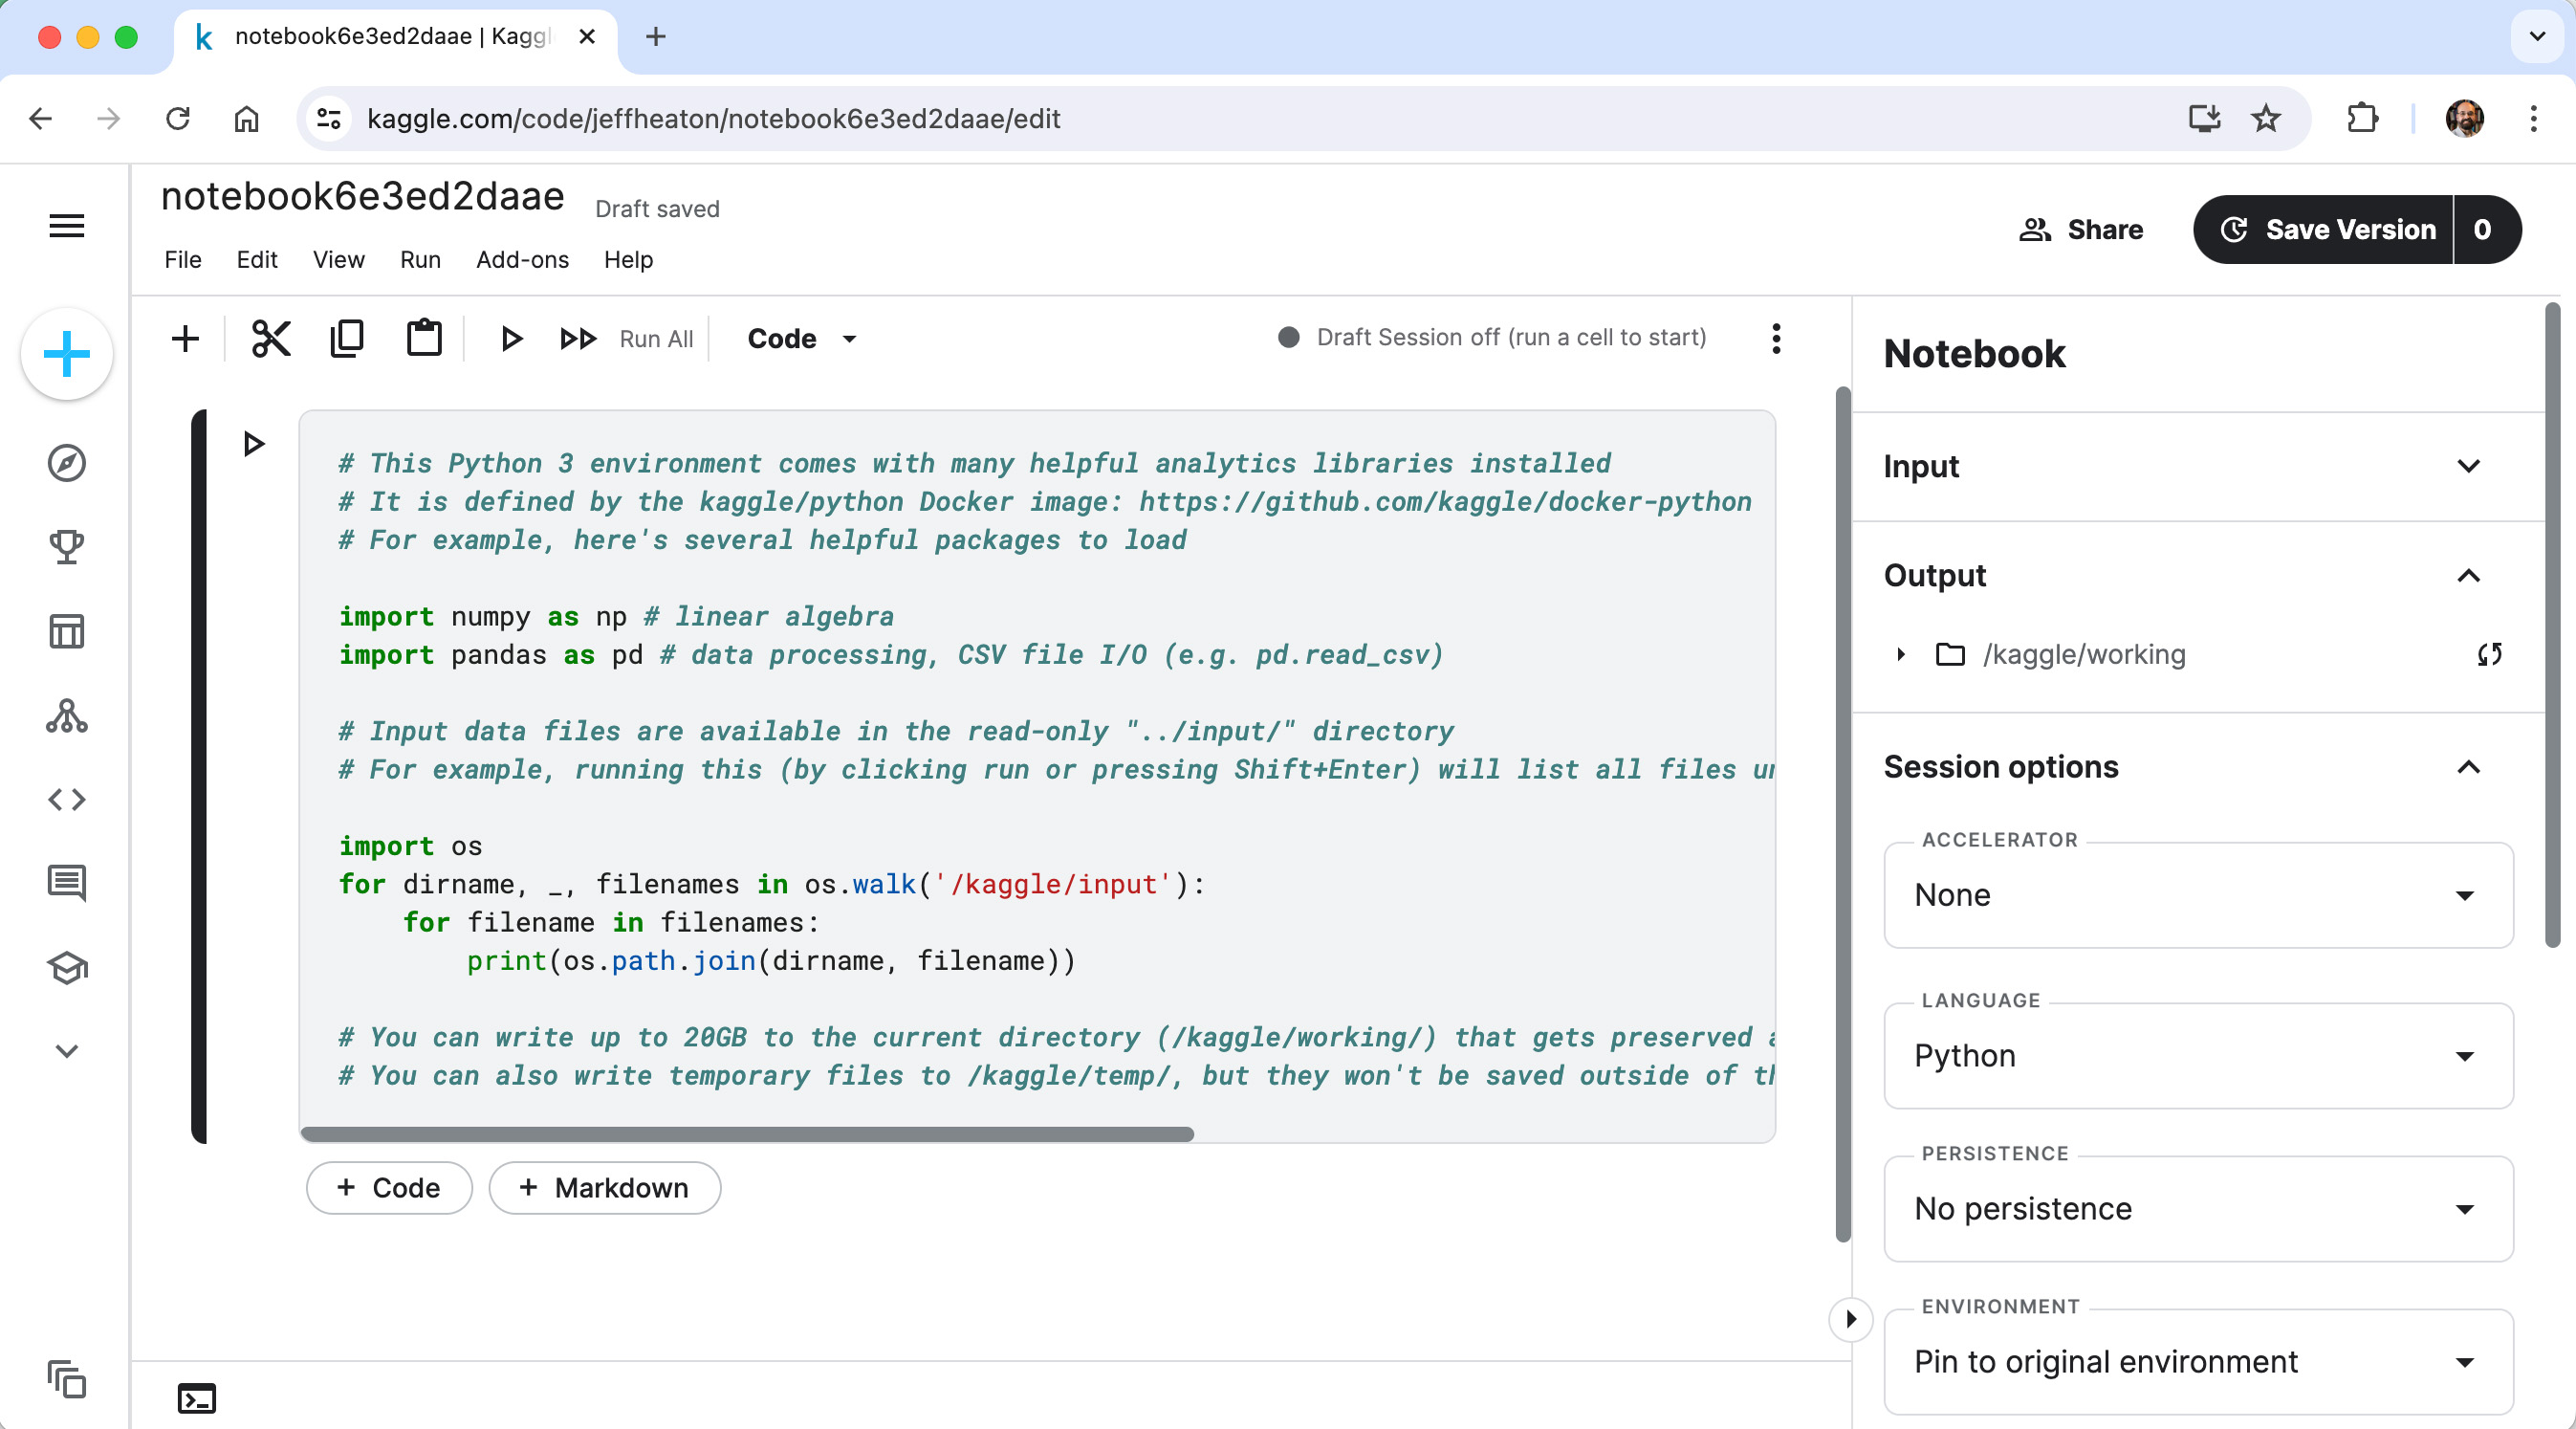Open the Code section in sidebar
This screenshot has width=2576, height=1429.
66,798
